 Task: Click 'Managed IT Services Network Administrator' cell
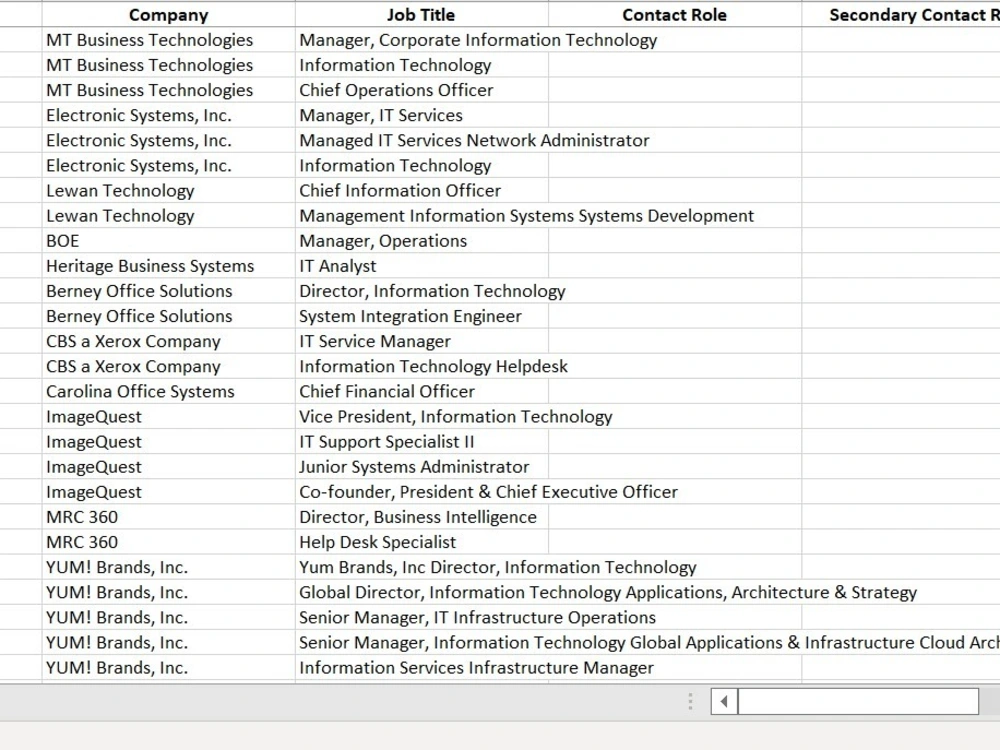tap(421, 140)
